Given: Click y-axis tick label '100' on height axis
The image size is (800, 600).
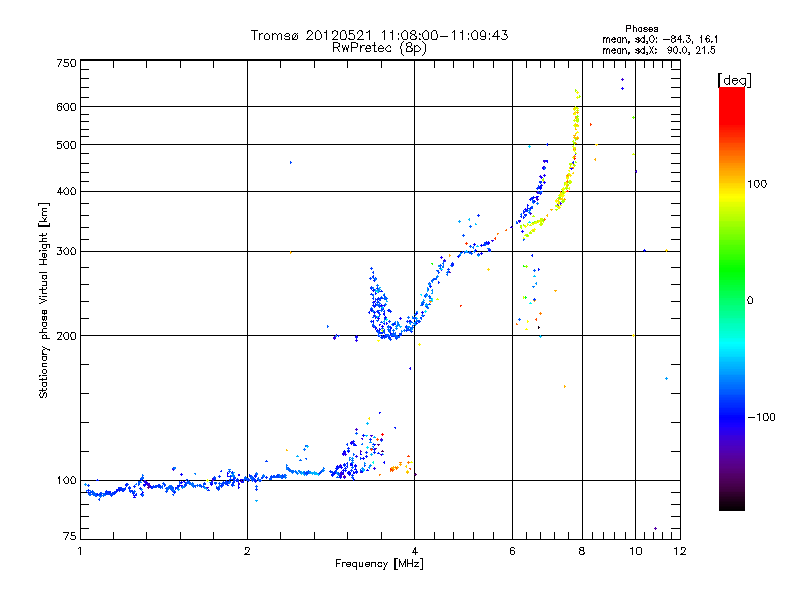Looking at the screenshot, I should click(67, 481).
